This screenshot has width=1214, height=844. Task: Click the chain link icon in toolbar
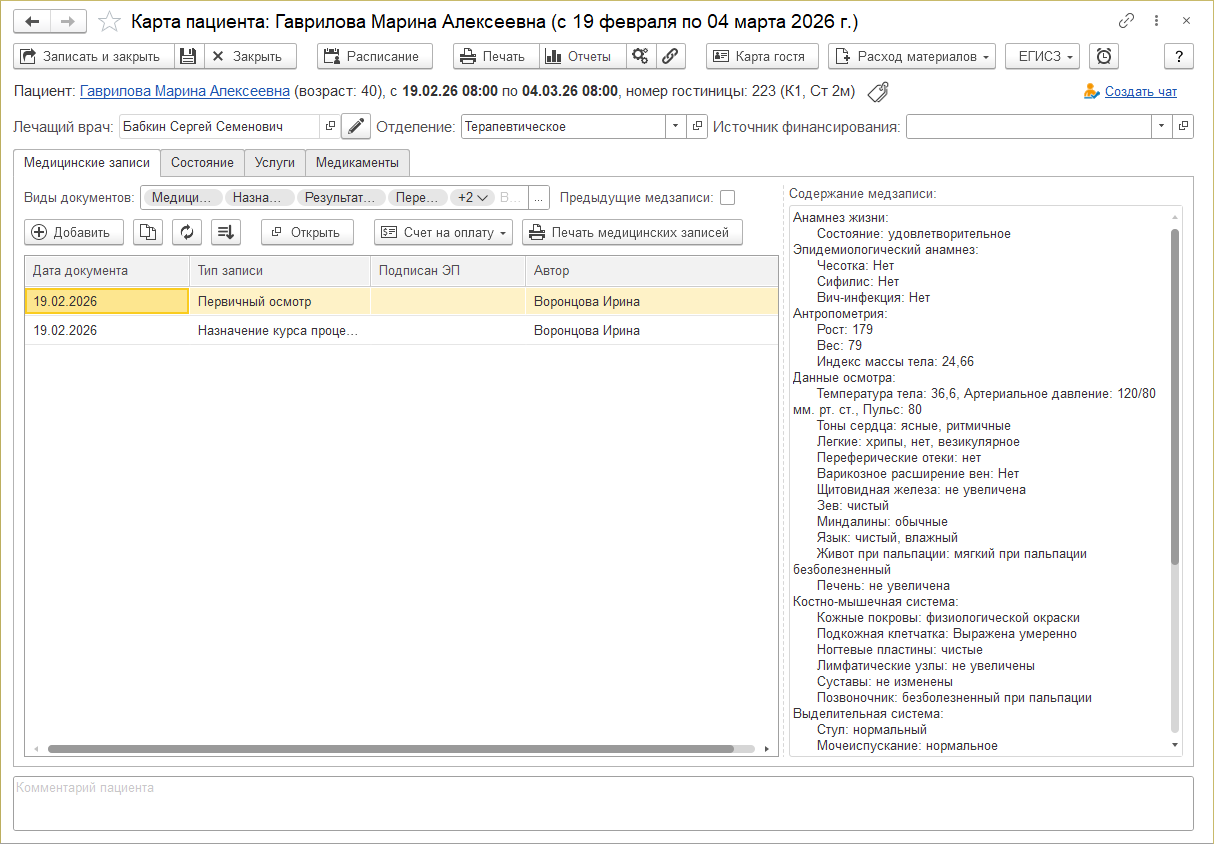click(x=671, y=57)
